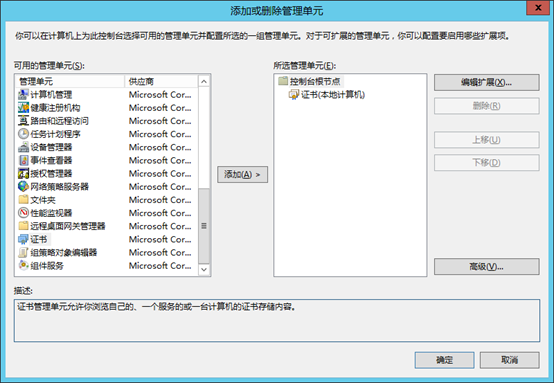This screenshot has width=554, height=383.
Task: Click the 删除(R) button
Action: click(x=487, y=106)
